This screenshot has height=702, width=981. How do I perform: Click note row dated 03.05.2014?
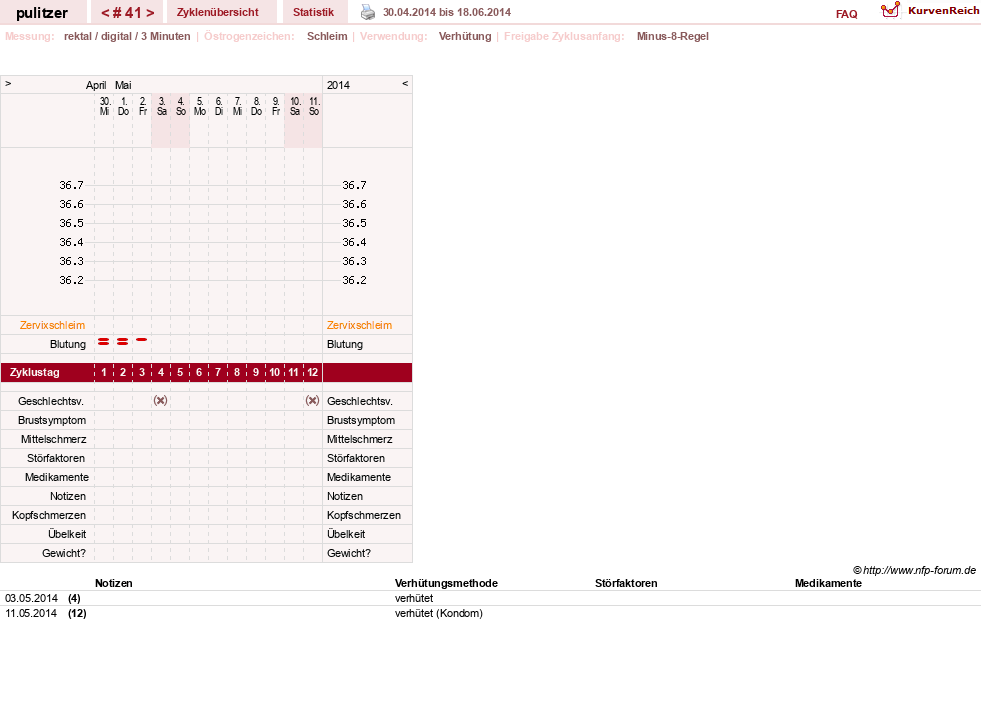(x=490, y=598)
